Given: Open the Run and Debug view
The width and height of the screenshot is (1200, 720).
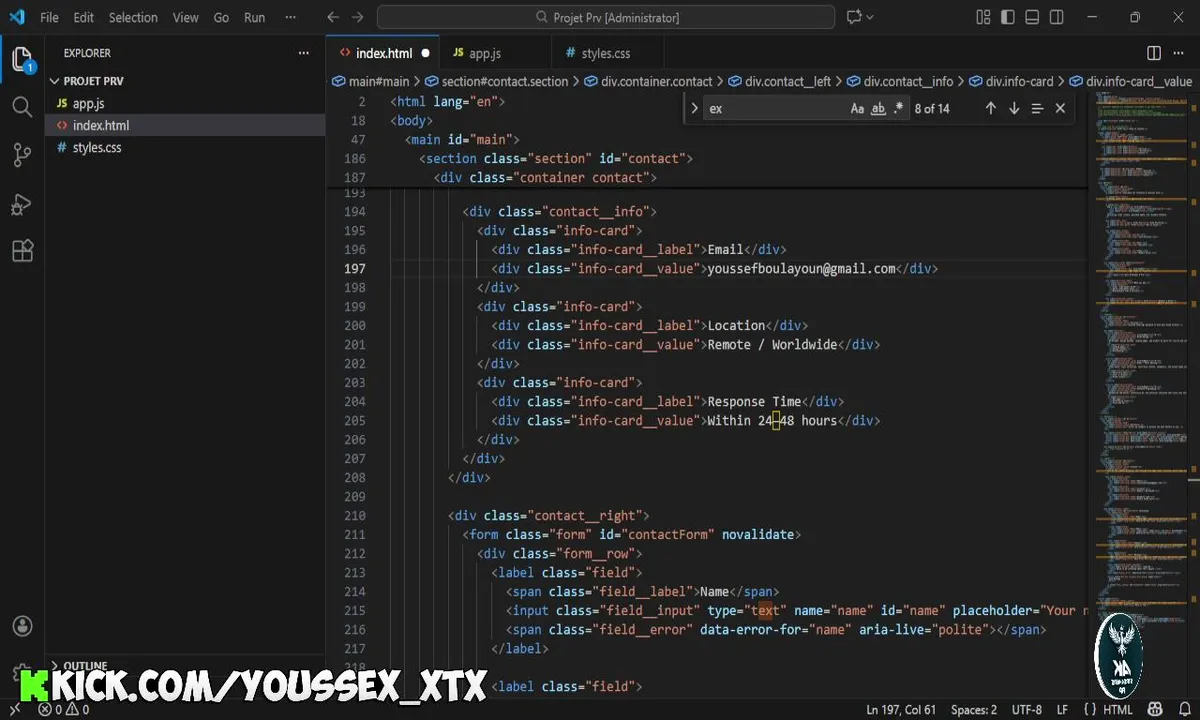Looking at the screenshot, I should tap(22, 204).
